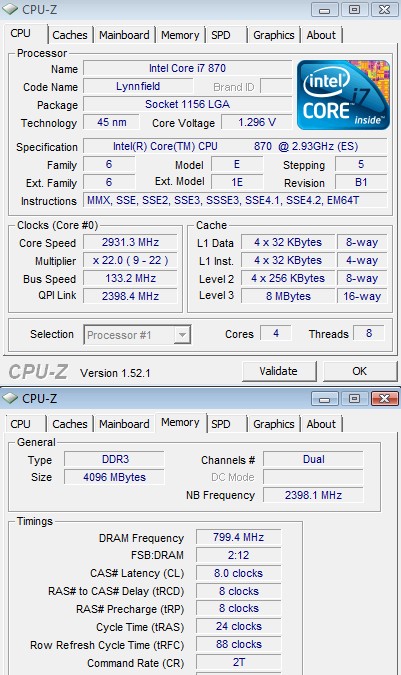The height and width of the screenshot is (675, 401).
Task: Click L1 Data cache value 4 x 32 KBytes
Action: [288, 242]
